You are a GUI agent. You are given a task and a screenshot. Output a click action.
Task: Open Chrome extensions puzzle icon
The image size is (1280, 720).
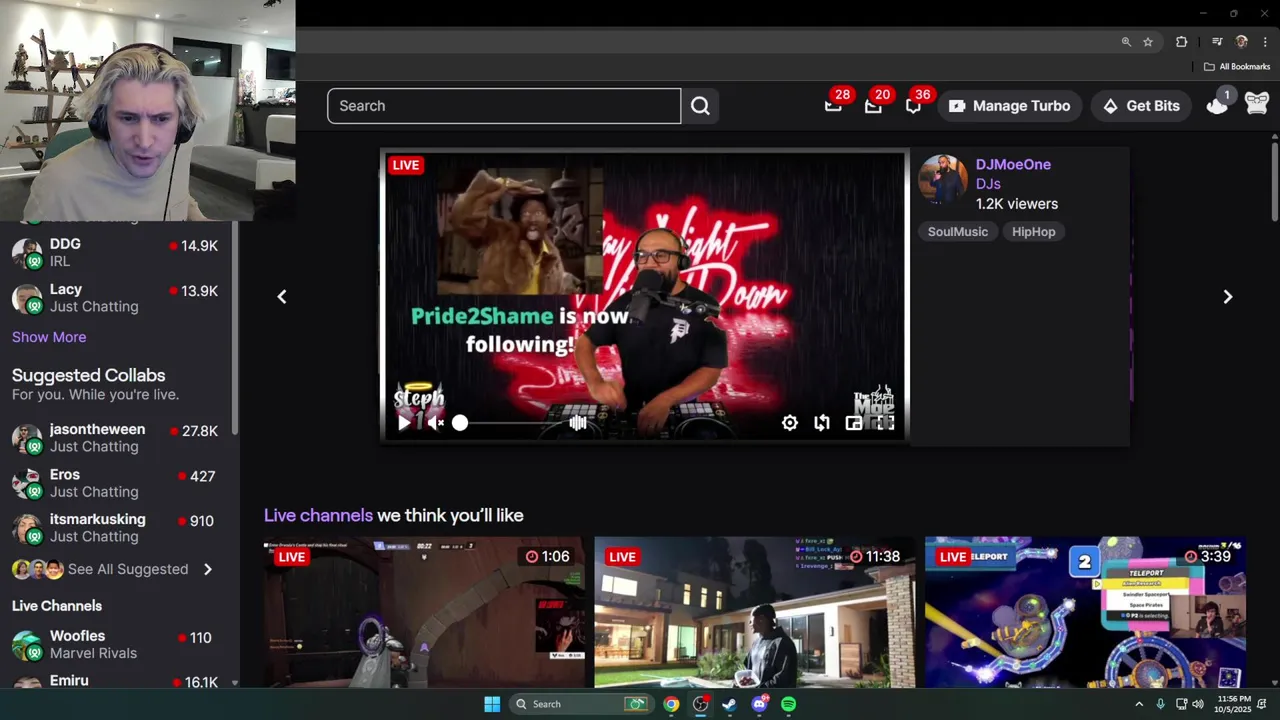(x=1182, y=42)
